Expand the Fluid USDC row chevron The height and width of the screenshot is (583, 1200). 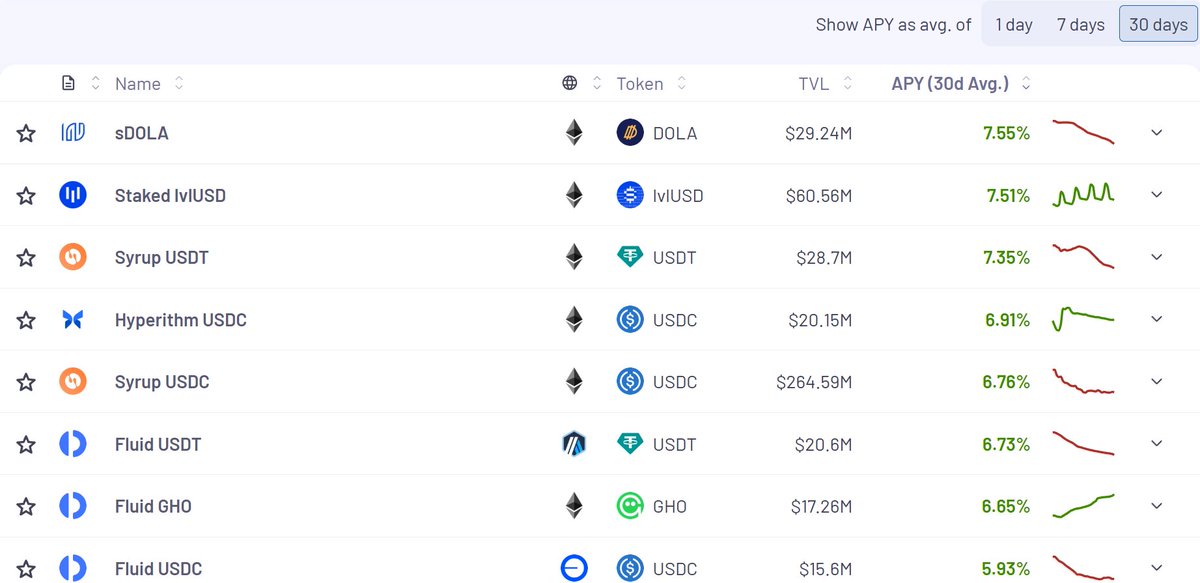[1157, 568]
